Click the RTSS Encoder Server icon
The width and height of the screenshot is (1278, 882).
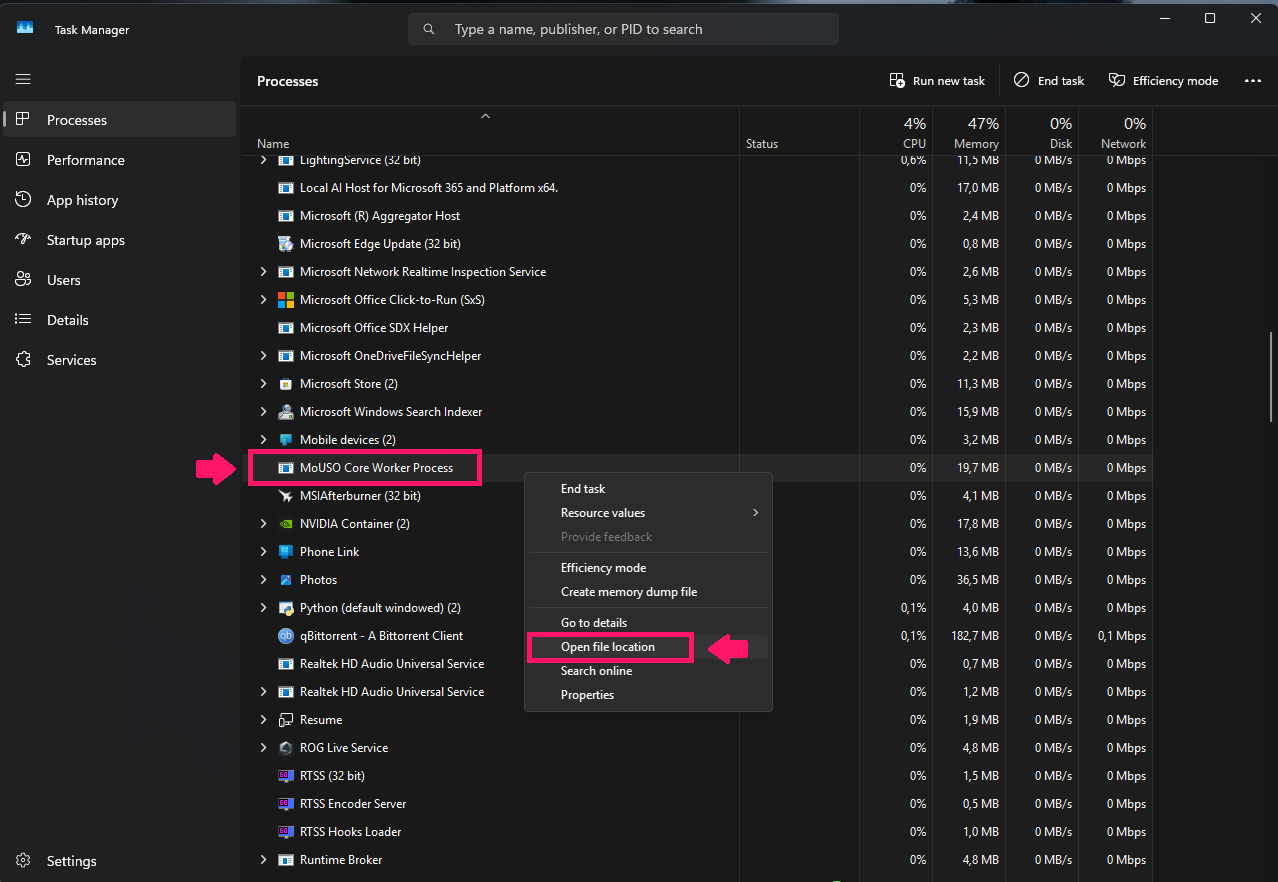pyautogui.click(x=285, y=804)
